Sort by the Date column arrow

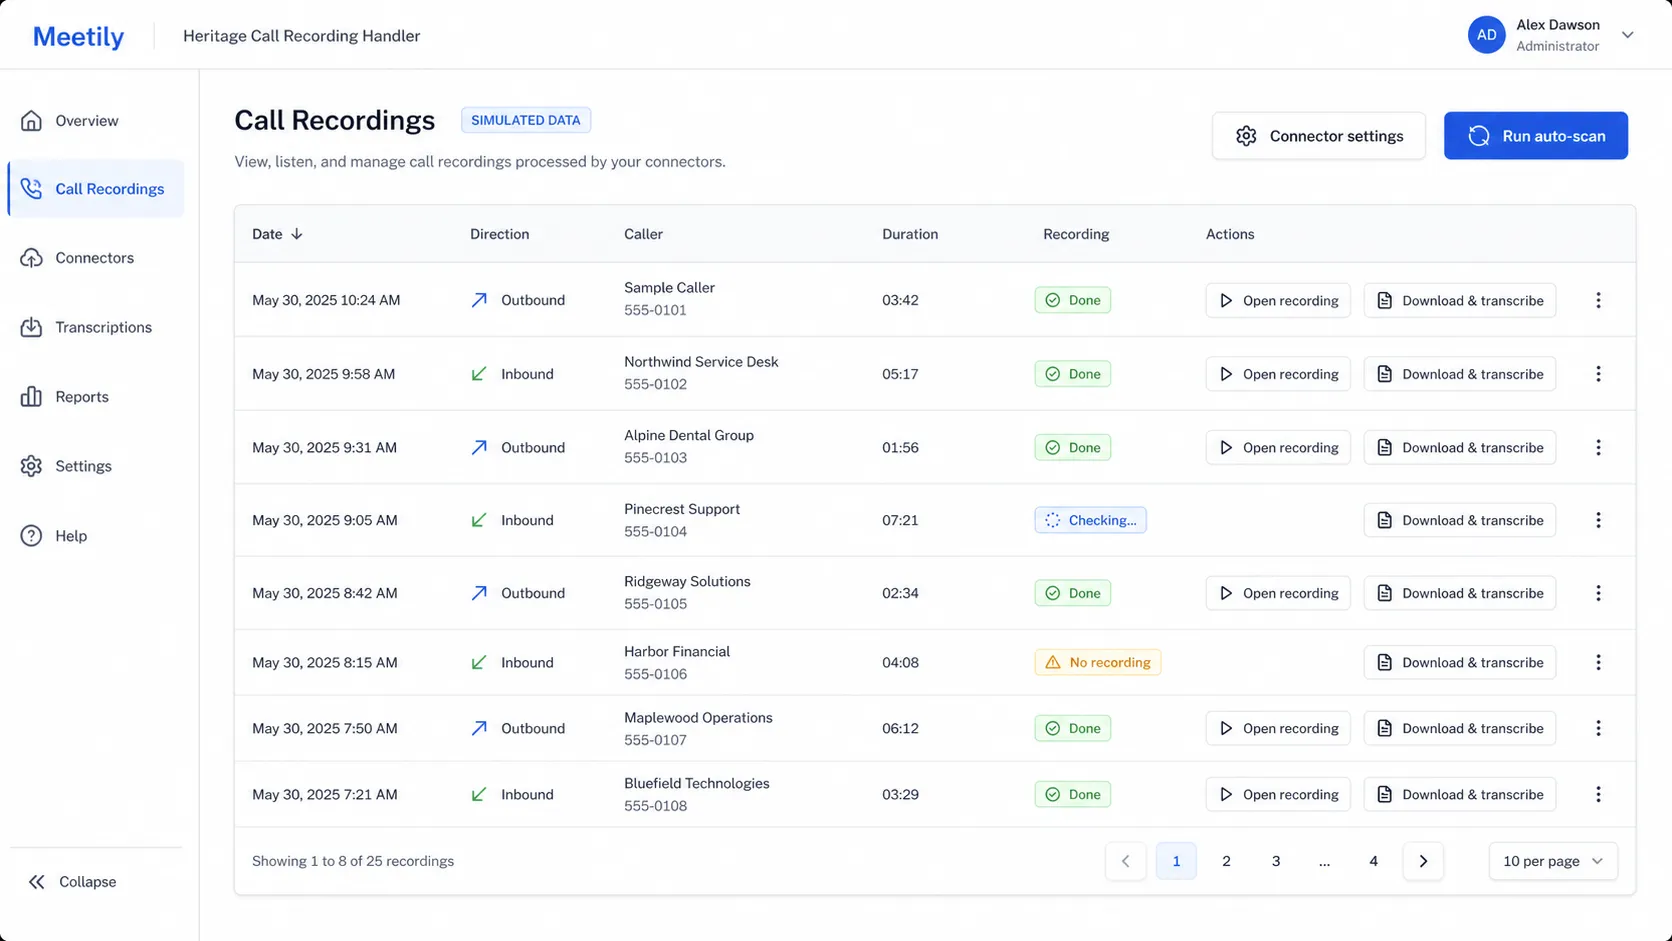297,234
